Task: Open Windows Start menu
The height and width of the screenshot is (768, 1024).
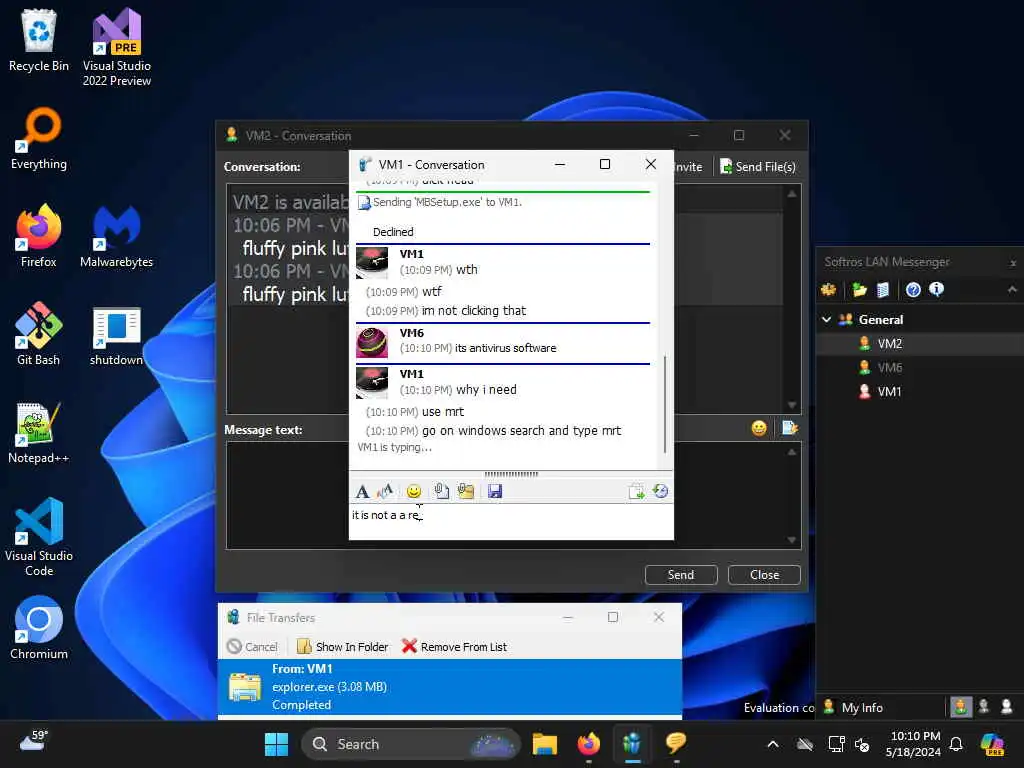Action: 276,744
